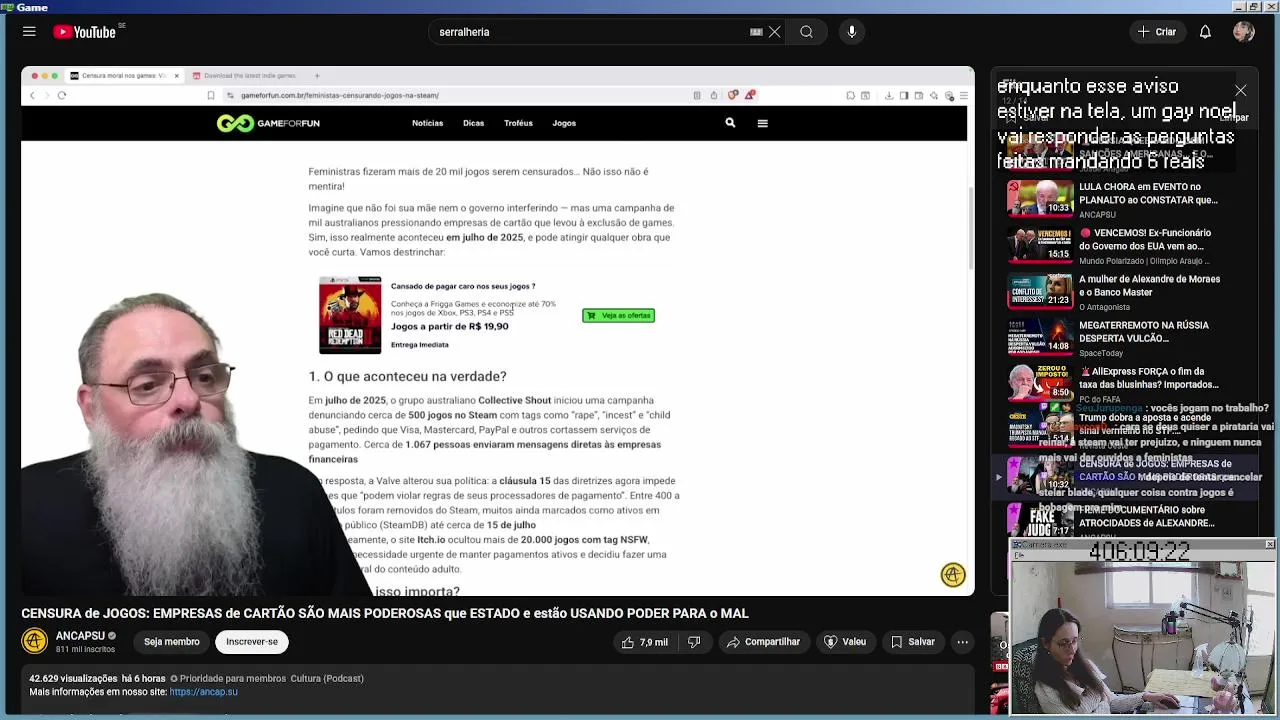Go to YouTube home via logo
Image resolution: width=1280 pixels, height=720 pixels.
(x=85, y=32)
